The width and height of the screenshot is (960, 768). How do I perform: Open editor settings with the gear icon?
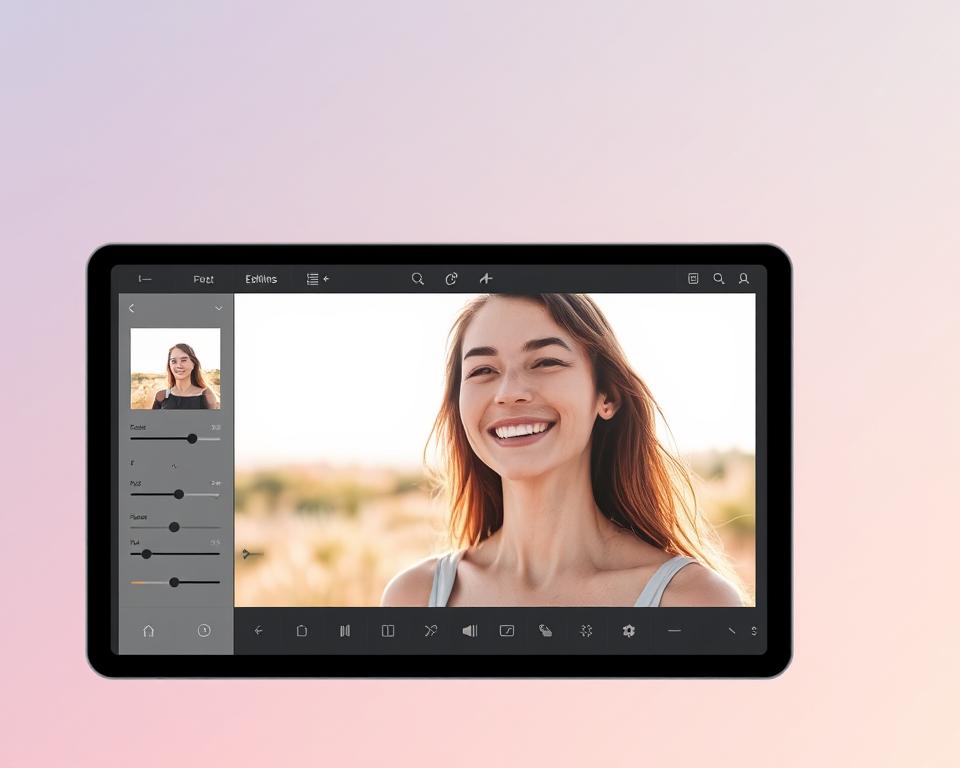[629, 630]
